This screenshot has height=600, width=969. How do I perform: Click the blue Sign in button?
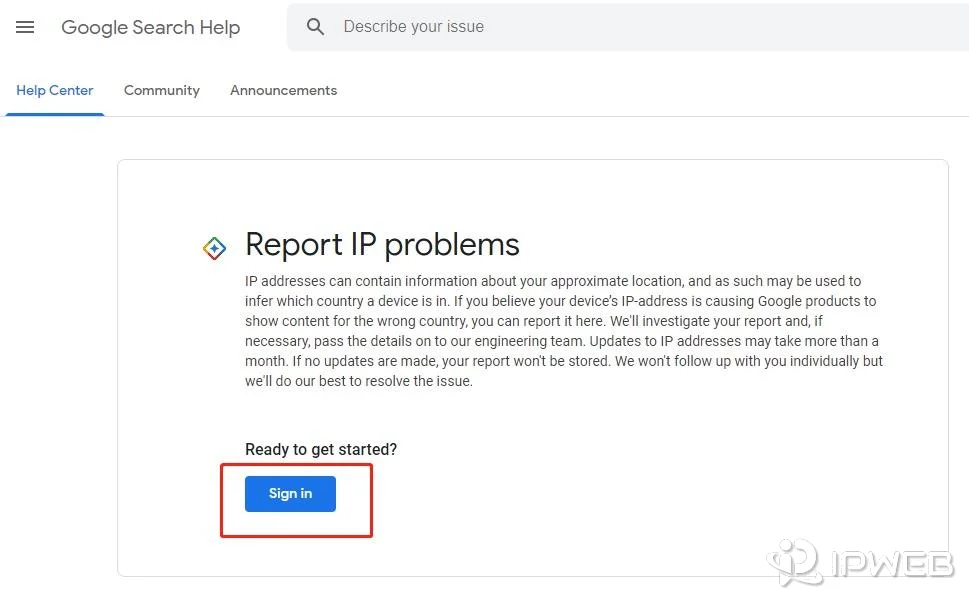point(290,494)
